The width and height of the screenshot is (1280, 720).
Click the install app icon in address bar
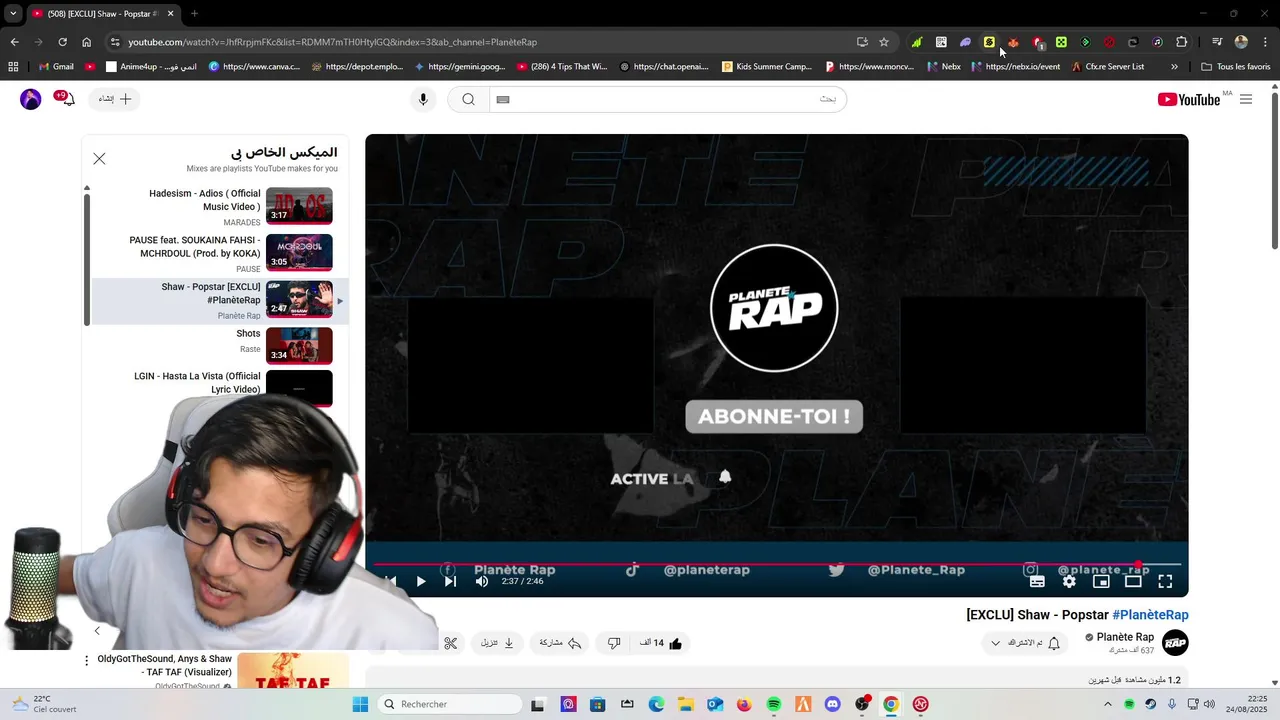point(862,42)
